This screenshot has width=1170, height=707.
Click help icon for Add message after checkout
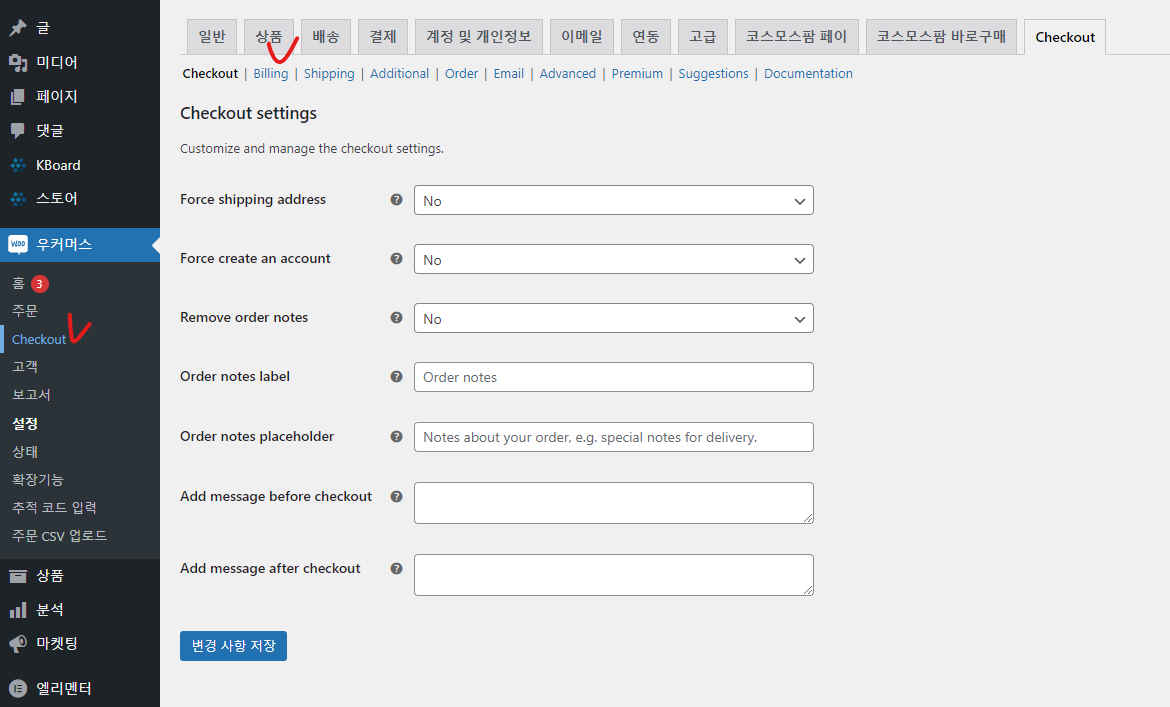pos(396,568)
